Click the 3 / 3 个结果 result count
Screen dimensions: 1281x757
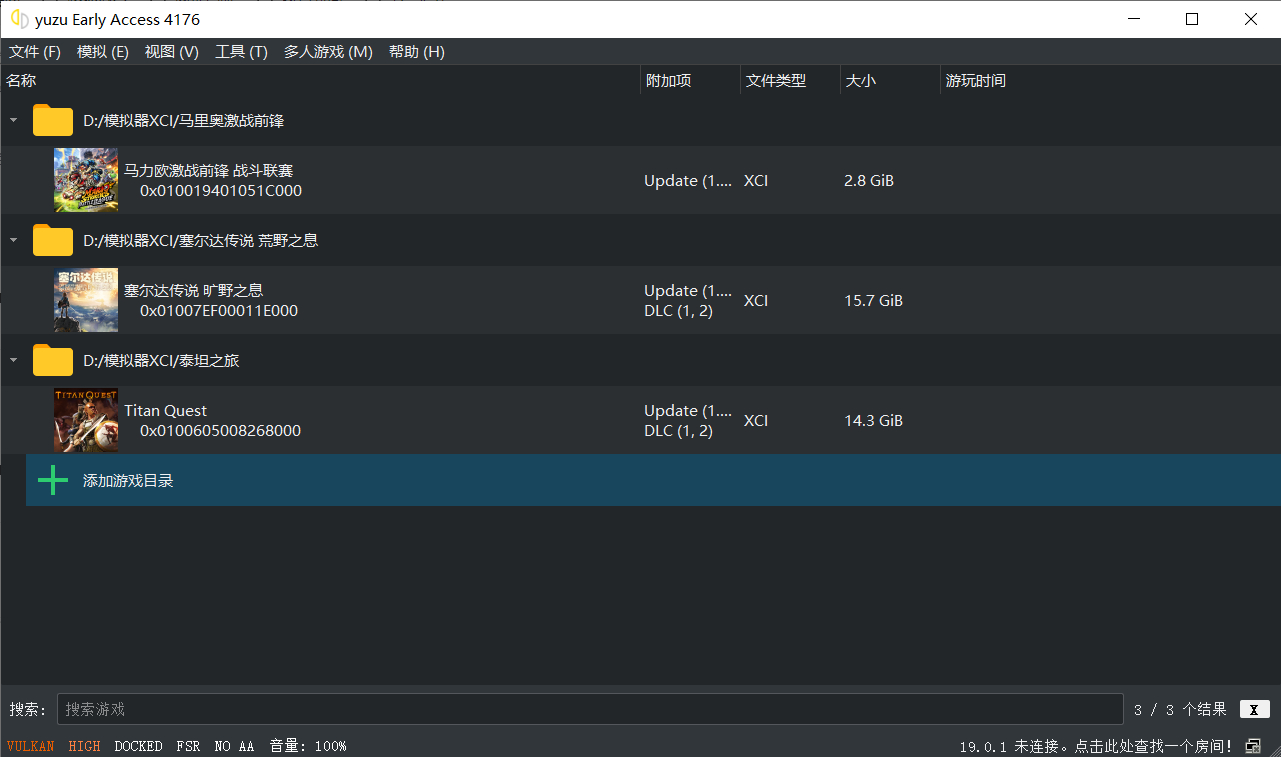tap(1180, 710)
